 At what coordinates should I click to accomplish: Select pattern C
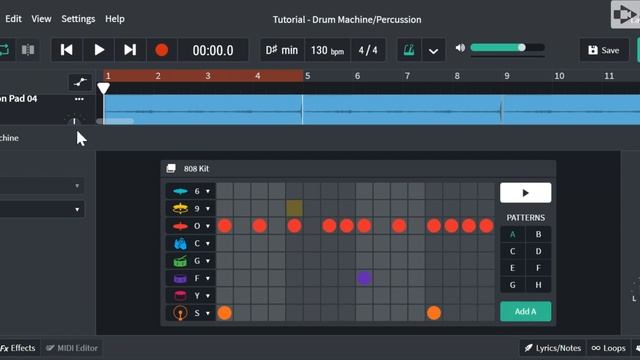(x=513, y=251)
